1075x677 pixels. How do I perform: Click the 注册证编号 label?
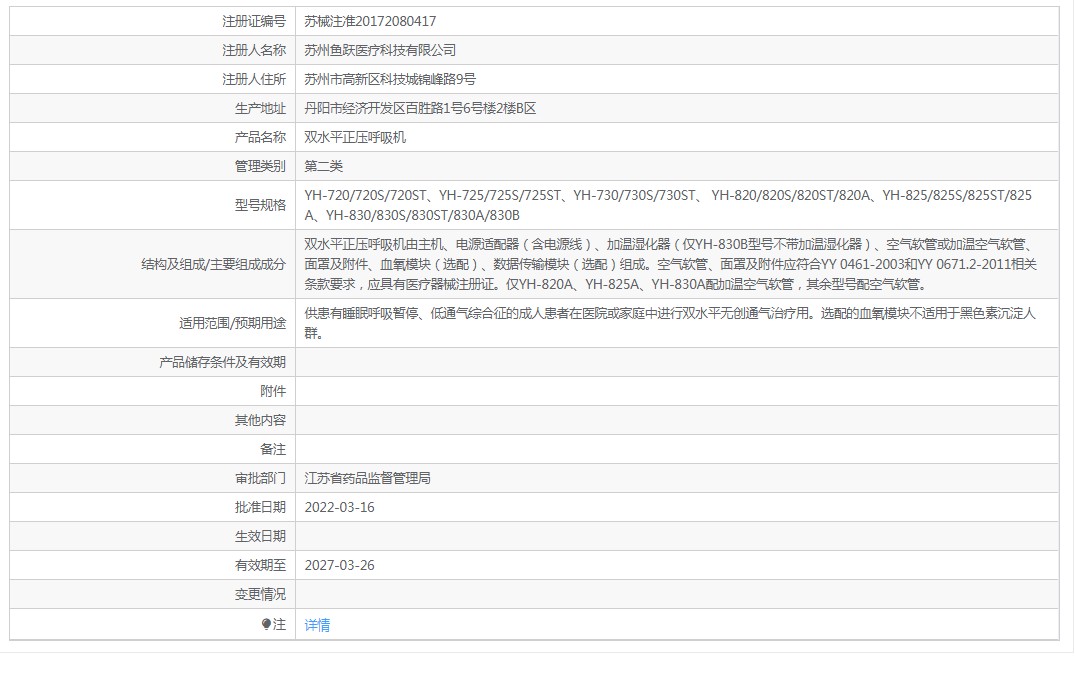point(254,21)
